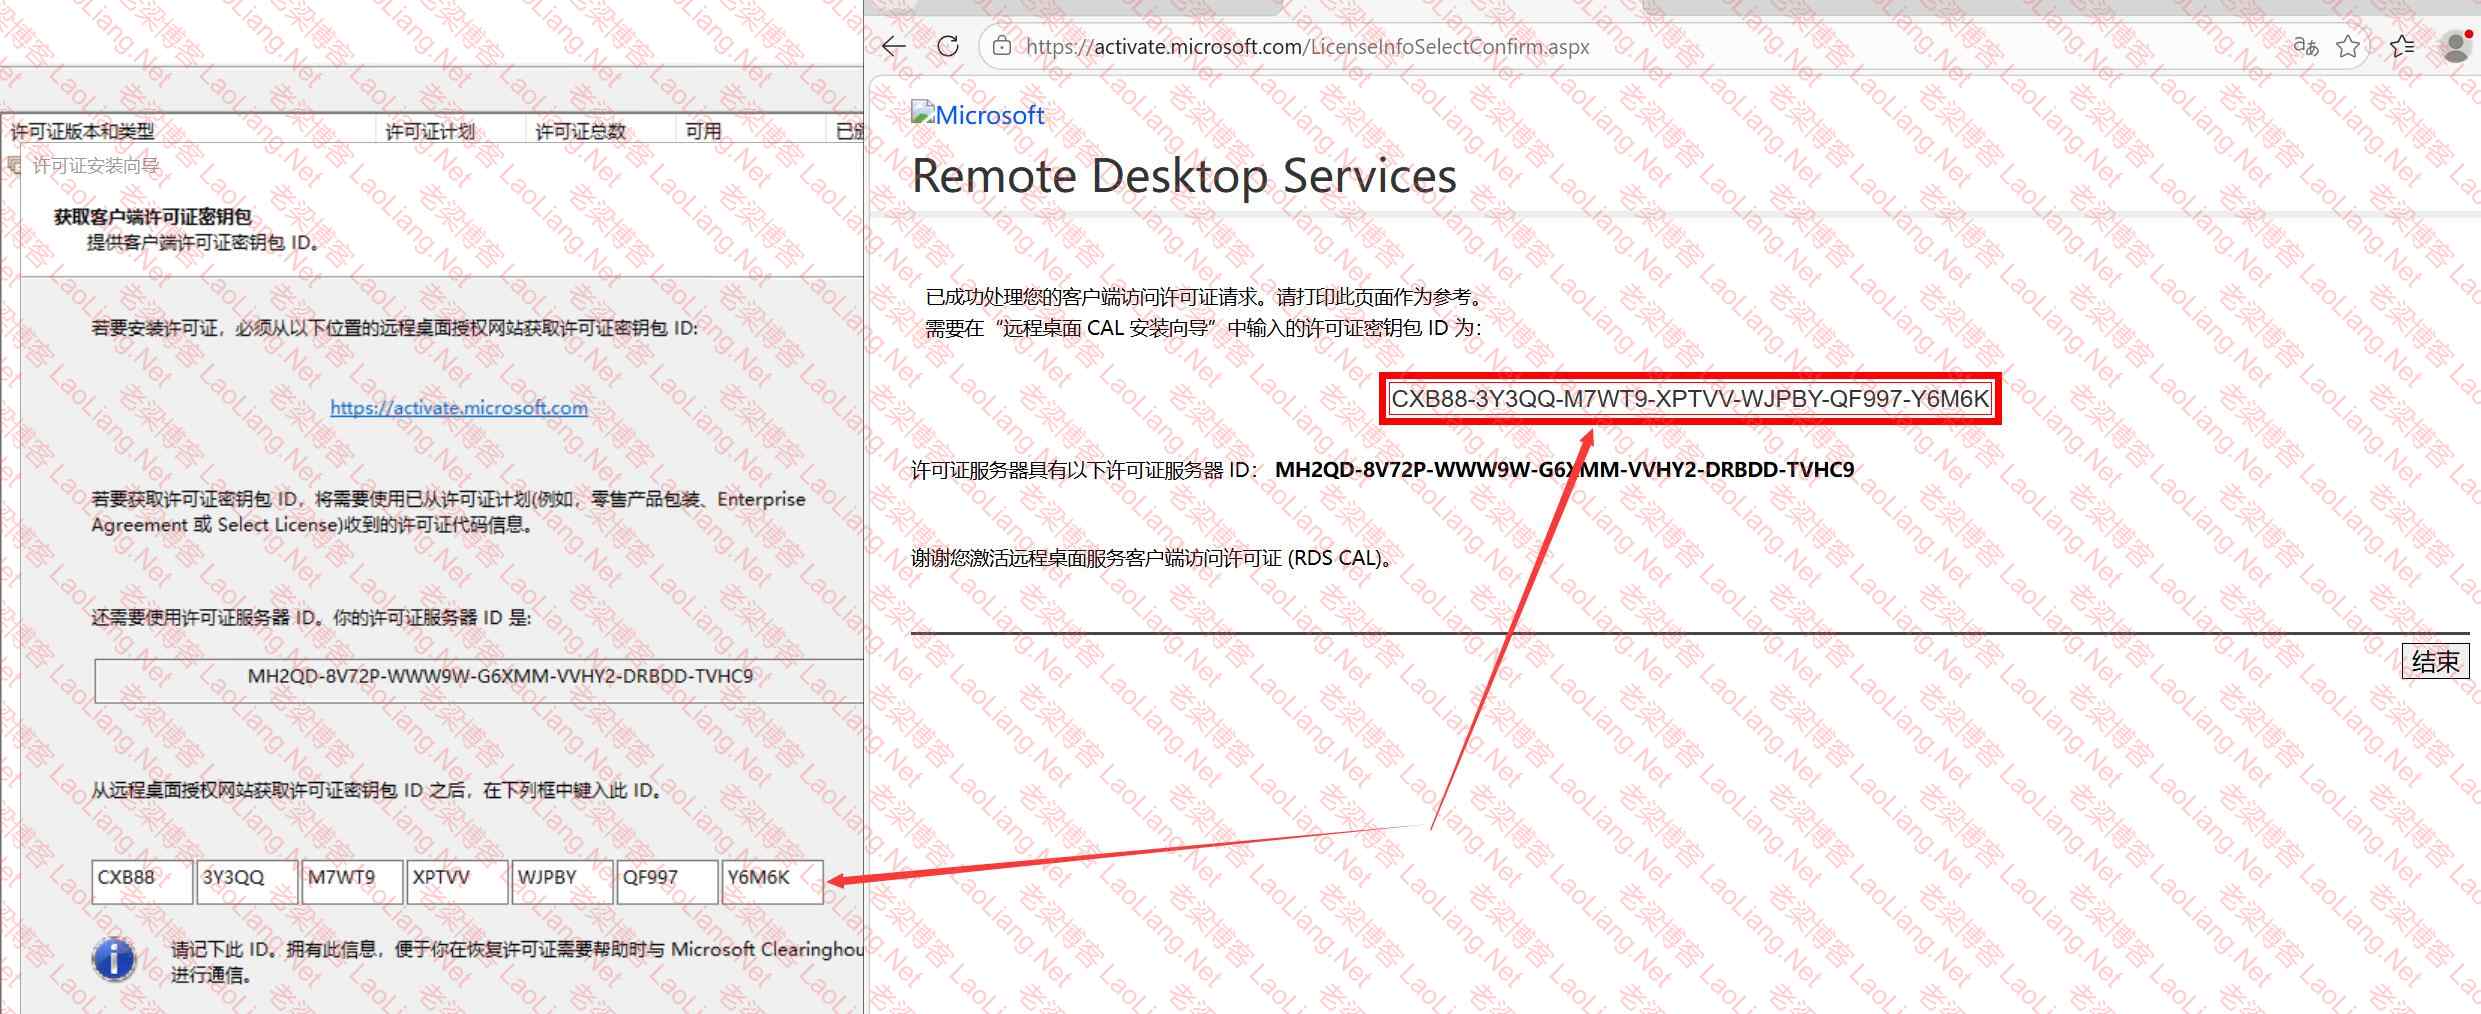The width and height of the screenshot is (2481, 1014).
Task: Click the Microsoft logo image link
Action: pos(977,115)
